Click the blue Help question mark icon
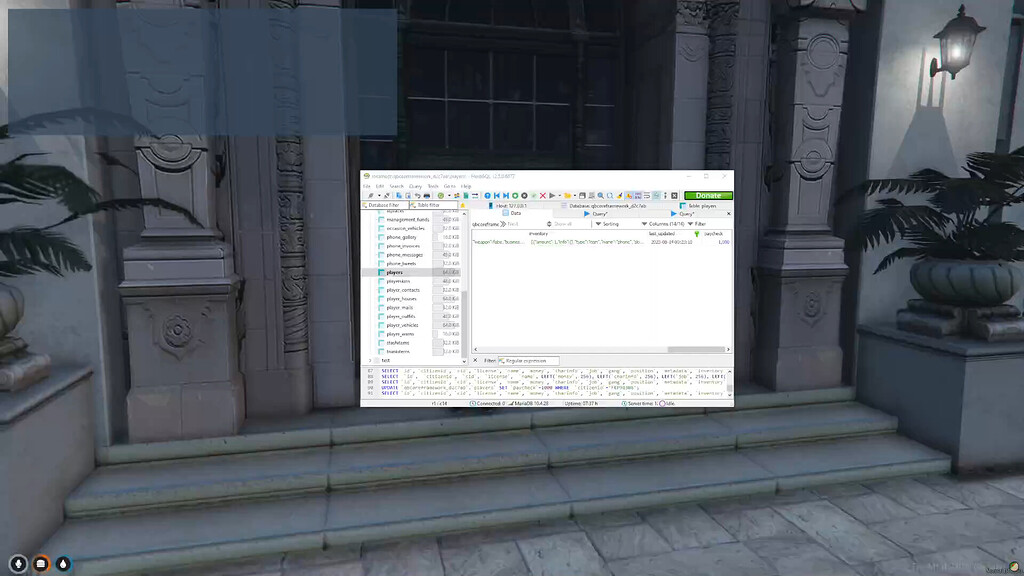1024x576 pixels. coord(487,195)
